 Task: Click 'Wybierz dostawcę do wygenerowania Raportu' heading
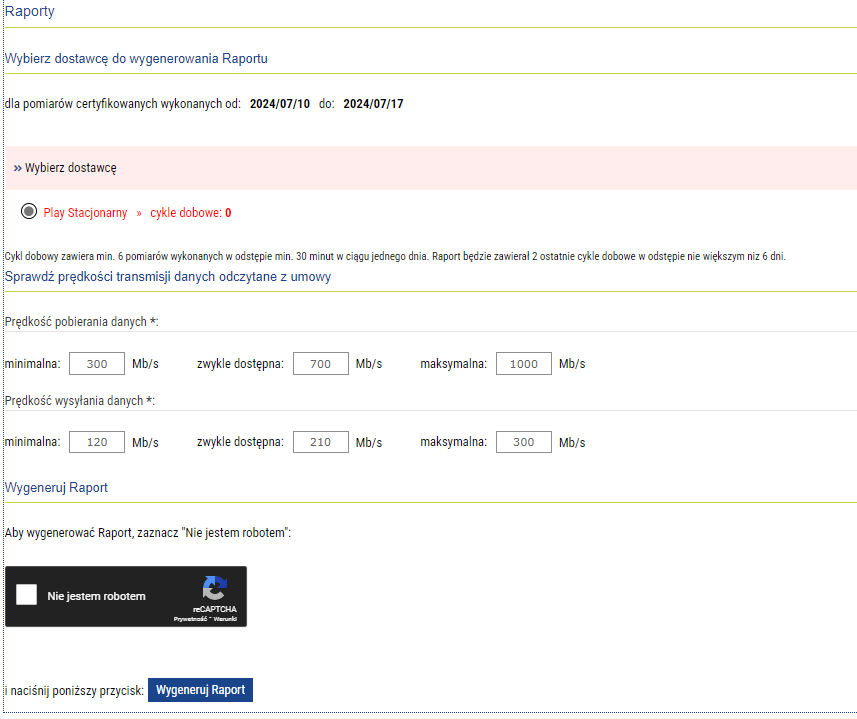coord(136,58)
